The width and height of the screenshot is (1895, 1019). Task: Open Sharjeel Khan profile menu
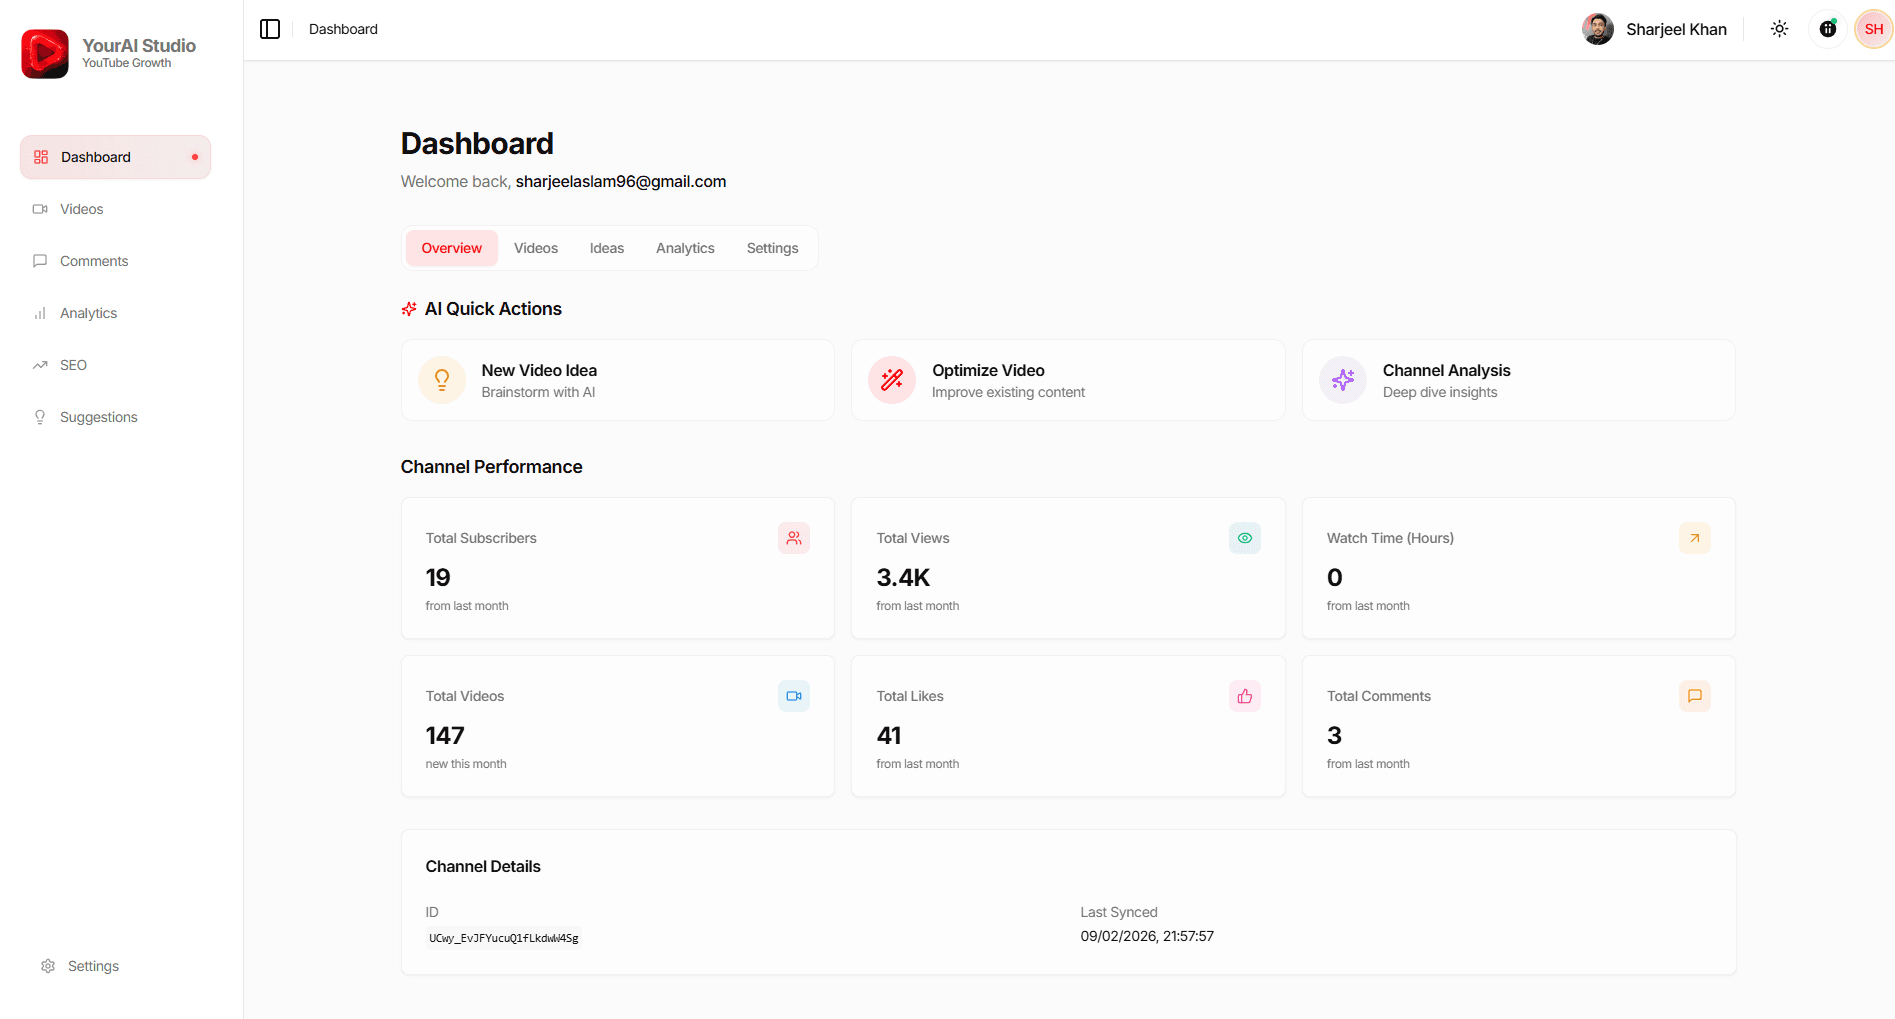point(1655,29)
